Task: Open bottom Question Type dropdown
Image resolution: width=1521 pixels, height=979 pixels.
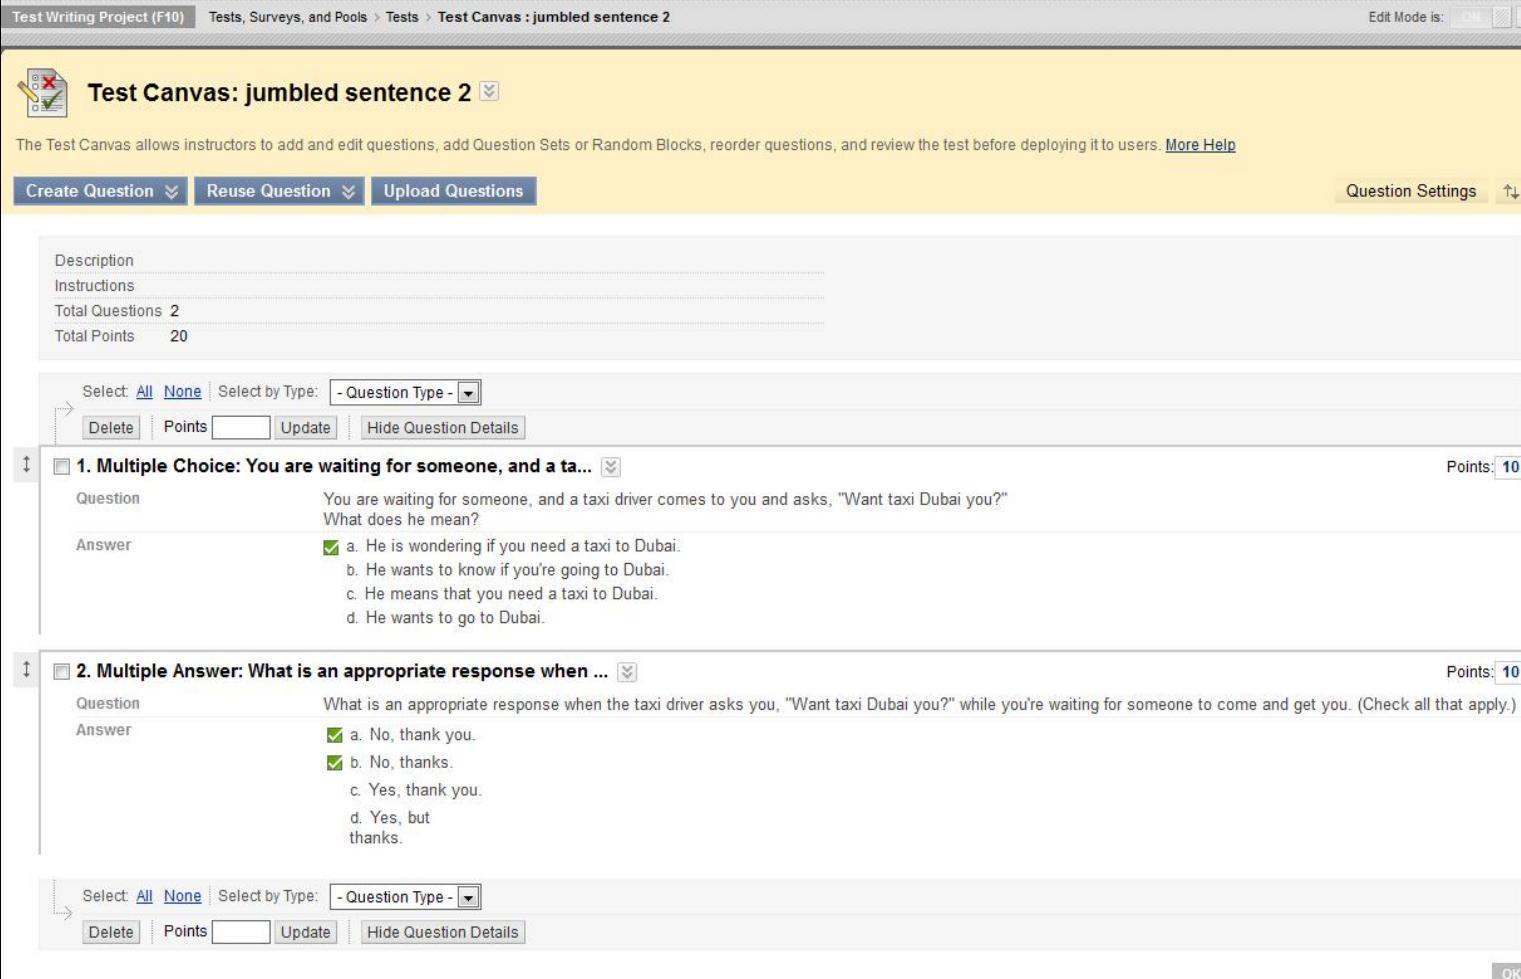Action: pos(405,897)
